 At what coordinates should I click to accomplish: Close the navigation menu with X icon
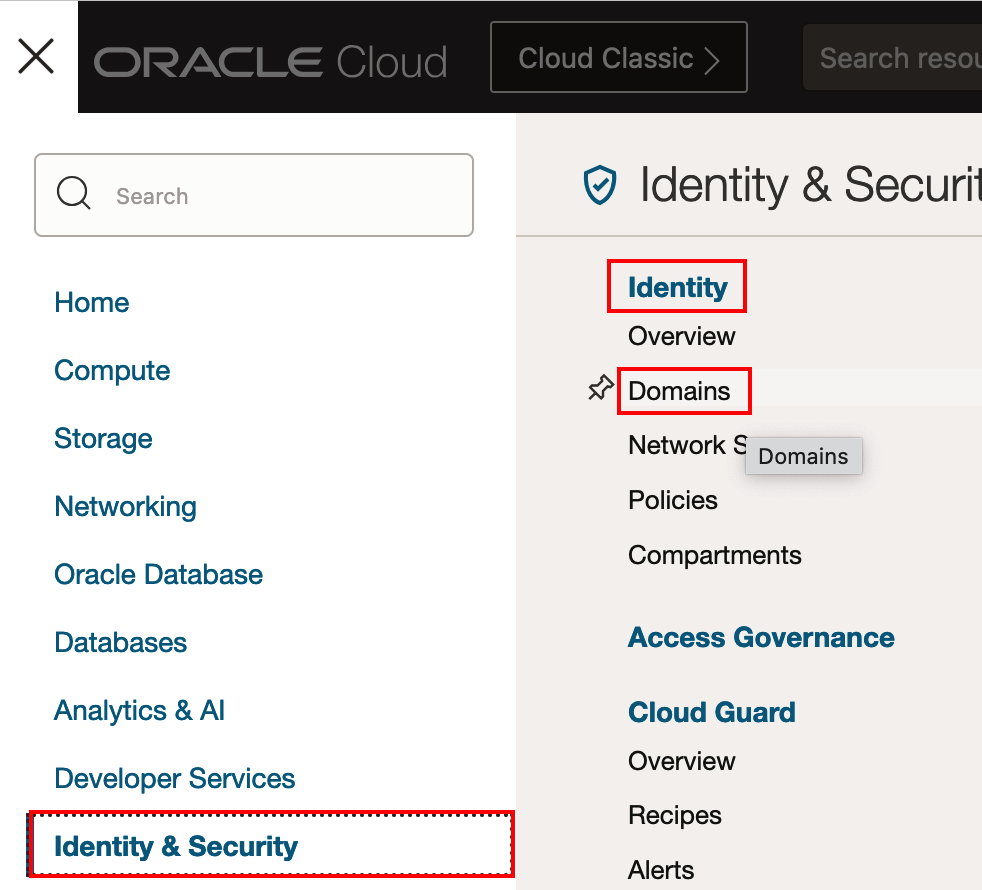click(x=37, y=57)
